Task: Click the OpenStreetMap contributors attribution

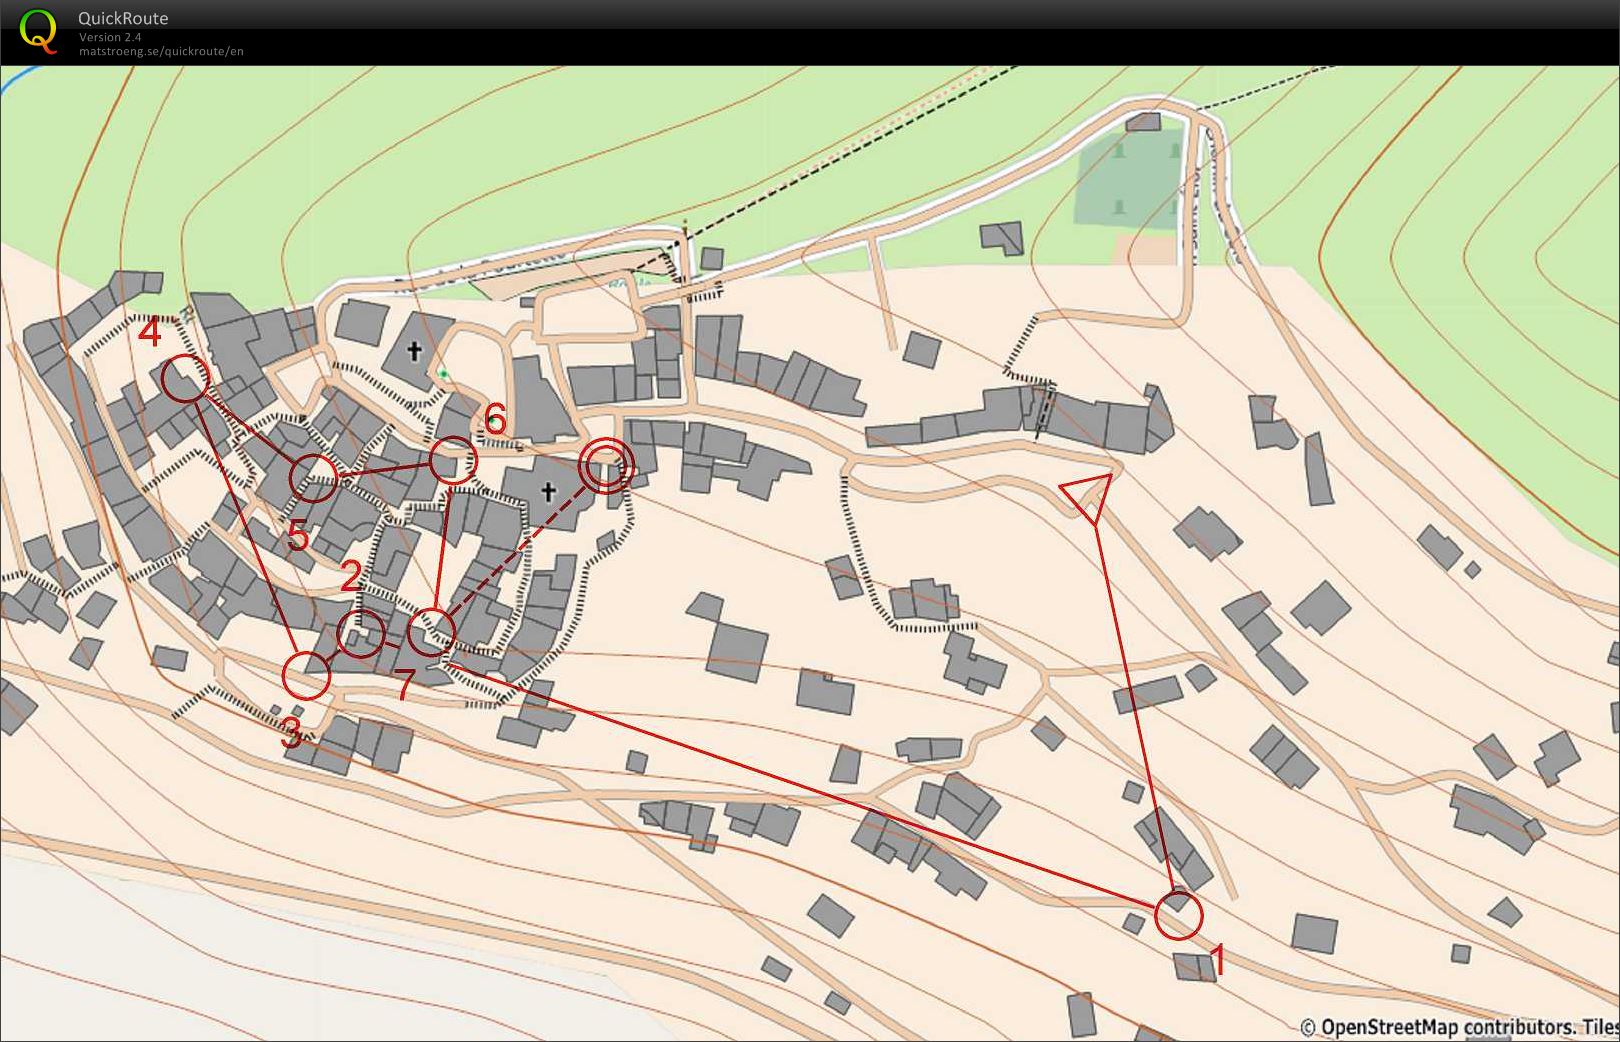Action: coord(1459,1027)
